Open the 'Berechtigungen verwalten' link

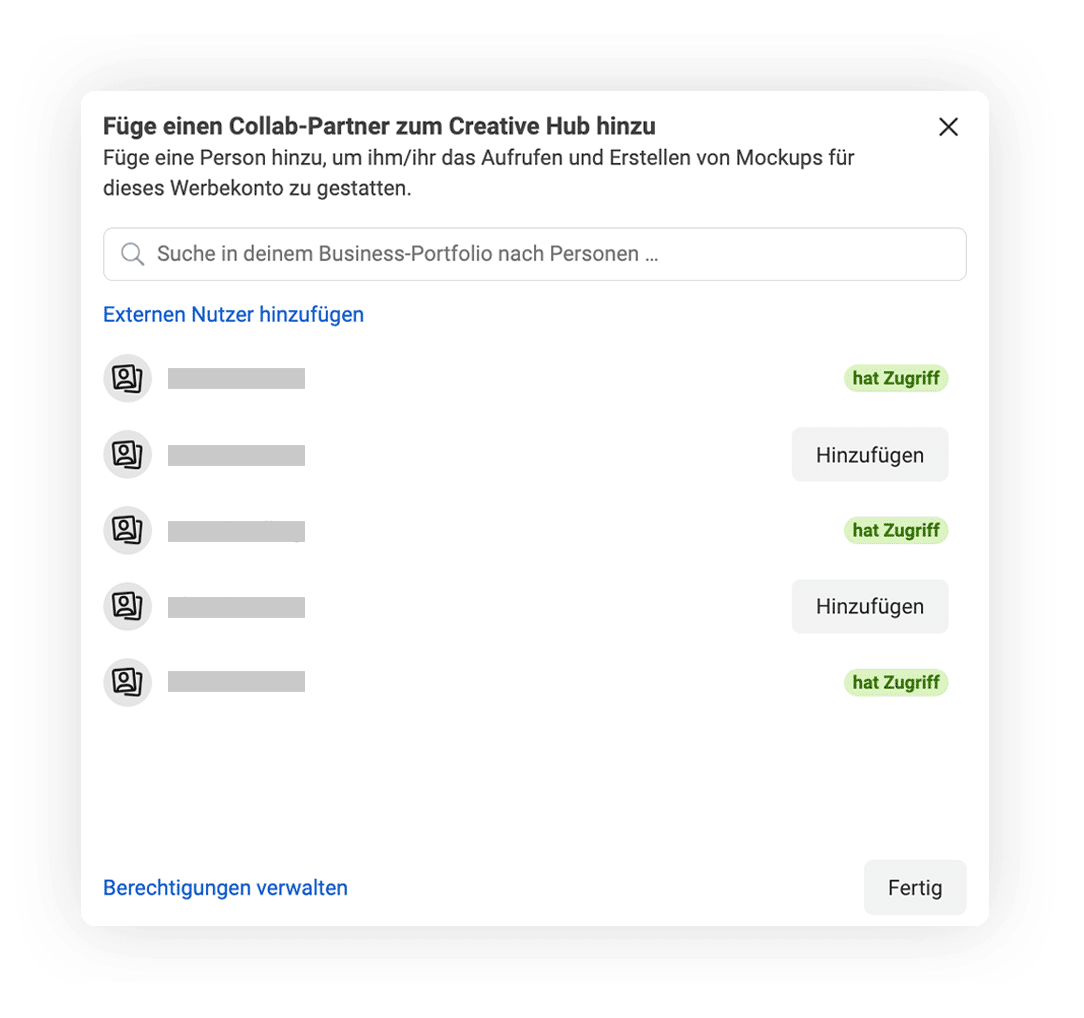[225, 887]
